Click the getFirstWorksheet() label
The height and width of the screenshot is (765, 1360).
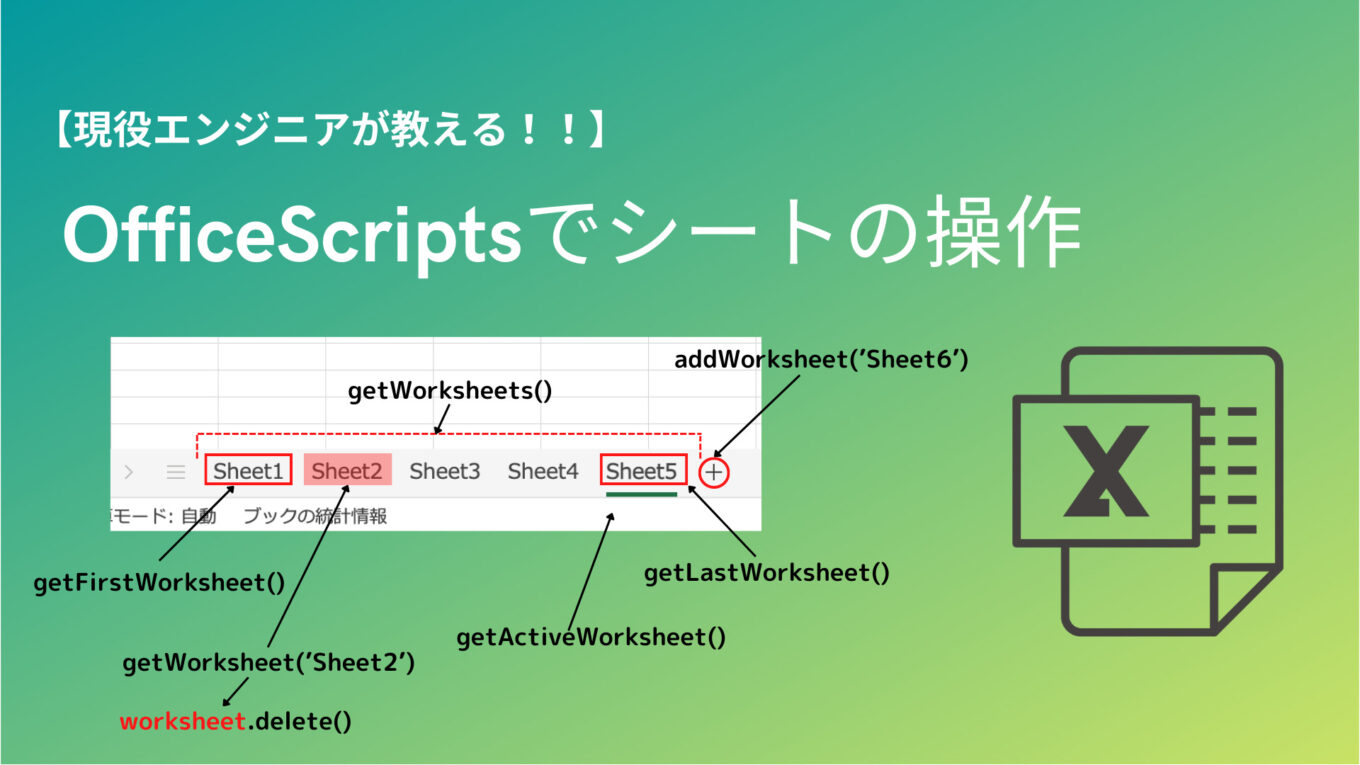[160, 583]
